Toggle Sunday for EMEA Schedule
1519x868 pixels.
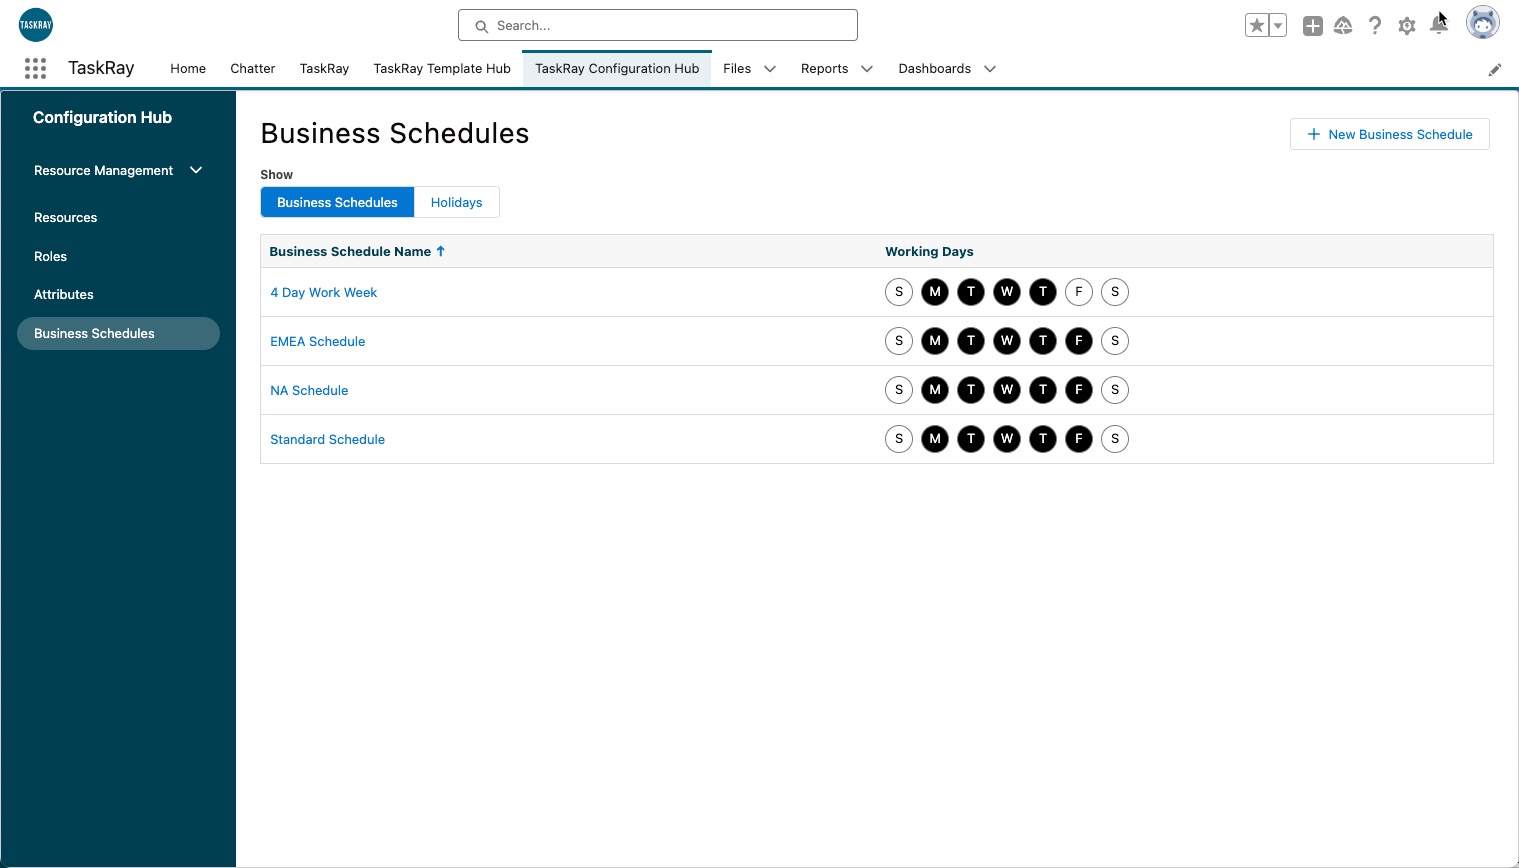(x=899, y=341)
